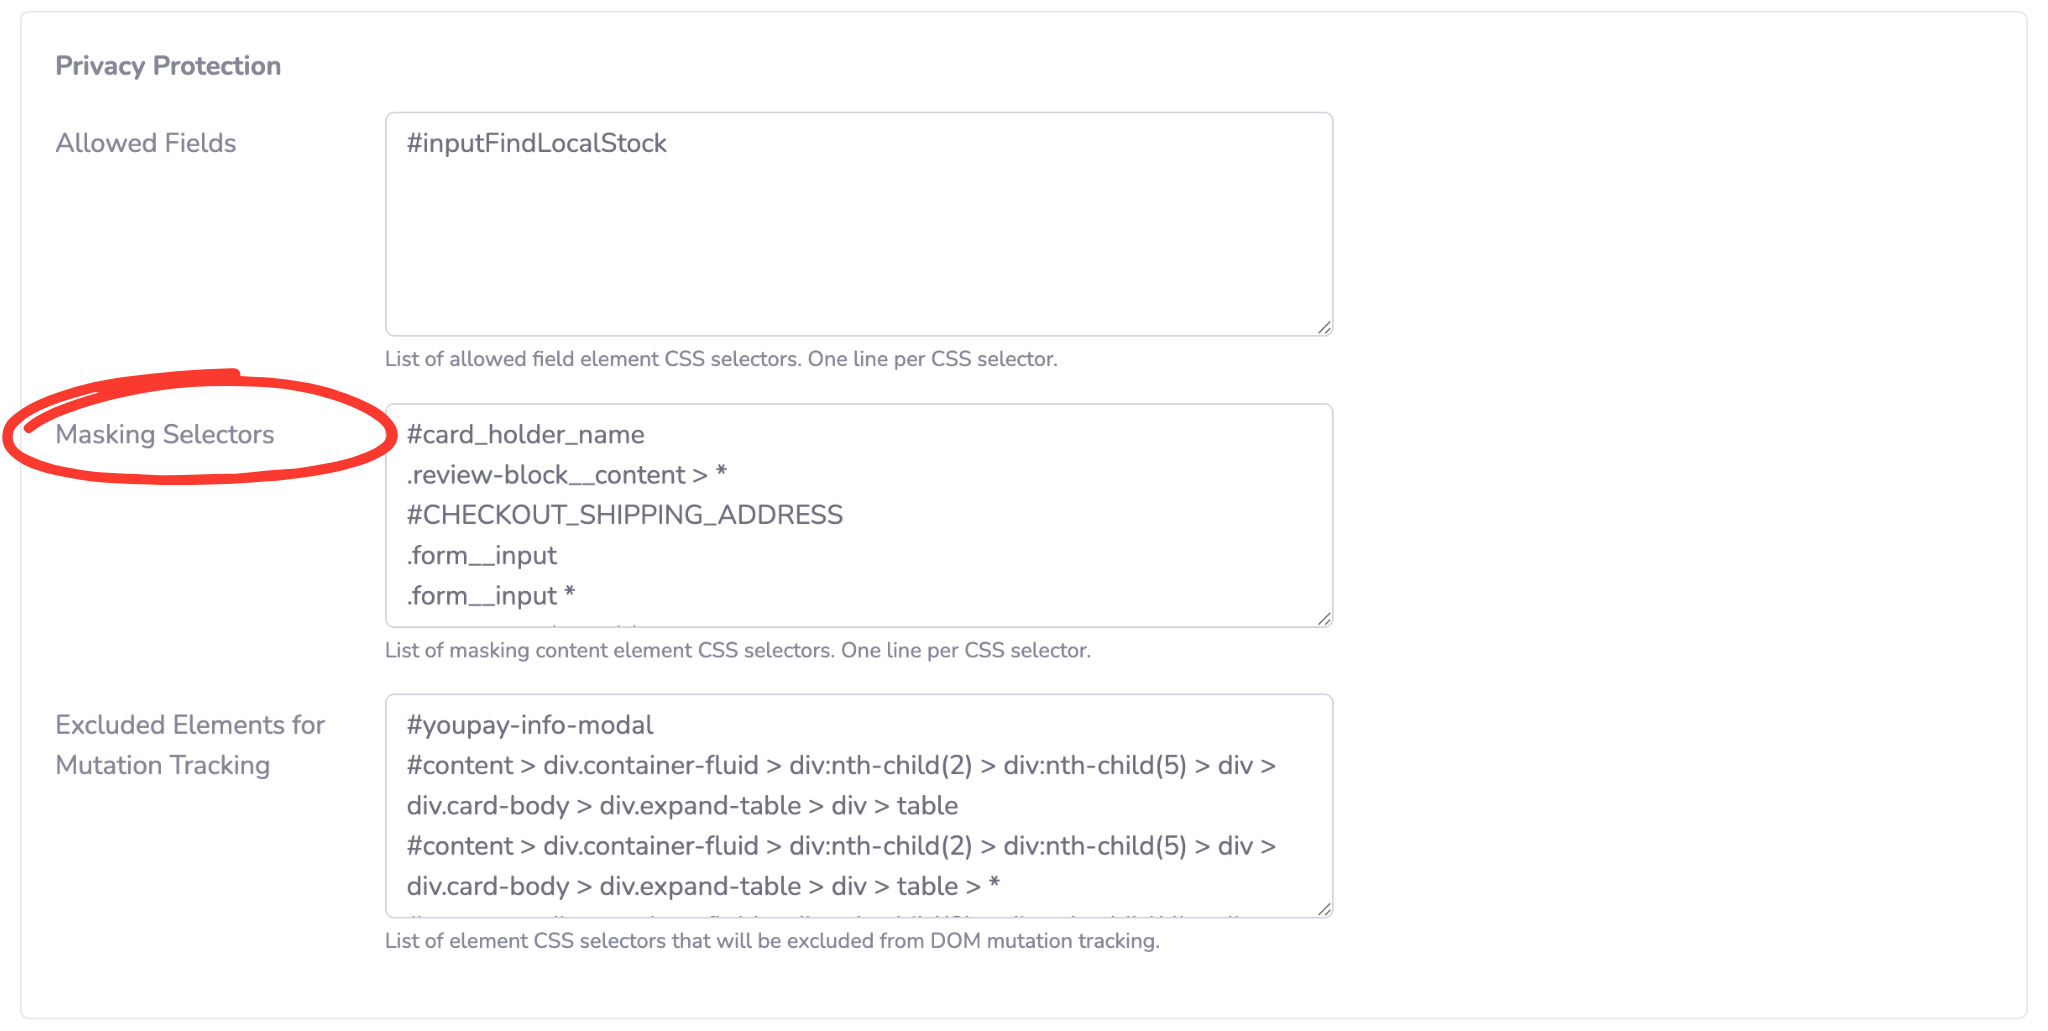2048x1031 pixels.
Task: Click inside the Allowed Fields text area
Action: [858, 240]
